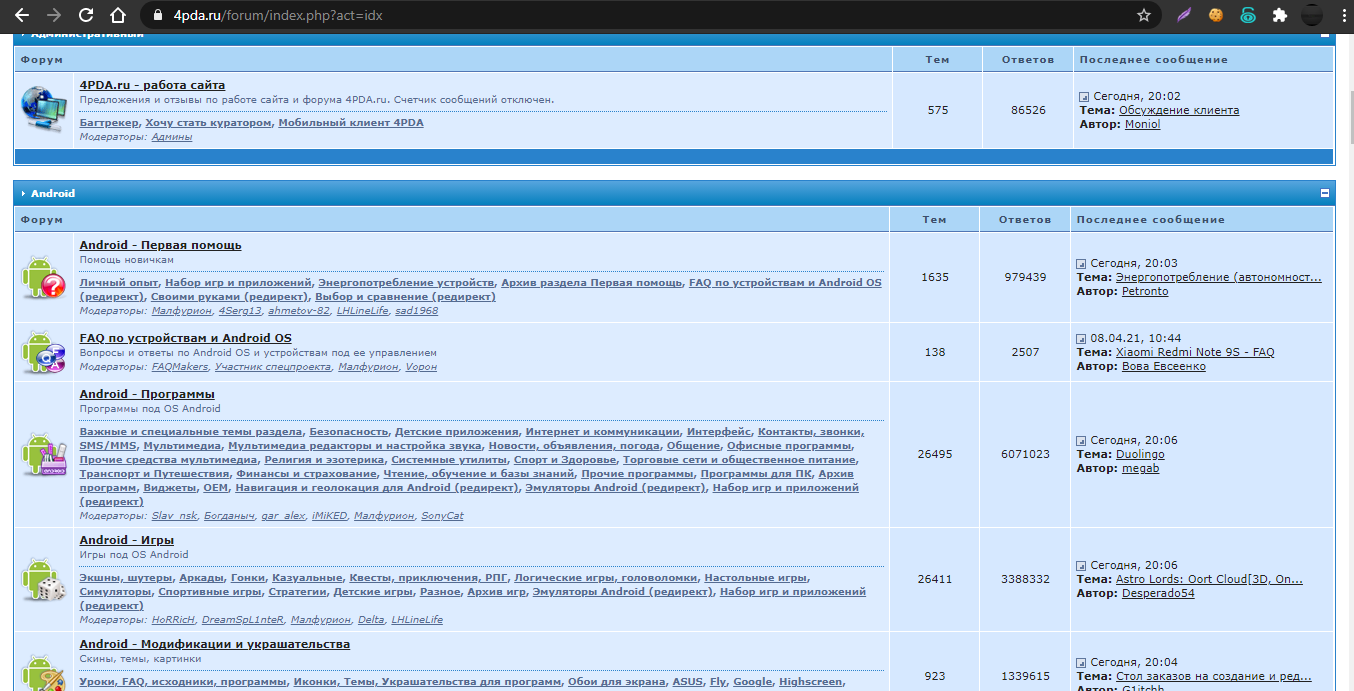Go to last post icon for Стол заказов
The width and height of the screenshot is (1354, 691).
click(x=1081, y=662)
